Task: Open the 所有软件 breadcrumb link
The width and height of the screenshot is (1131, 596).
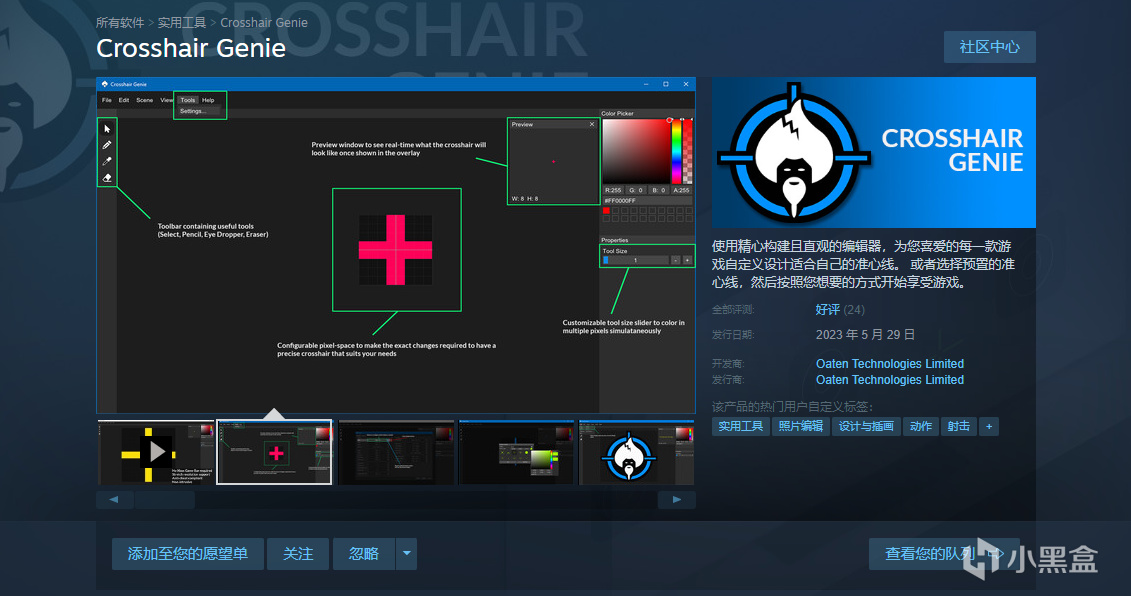Action: click(x=120, y=22)
